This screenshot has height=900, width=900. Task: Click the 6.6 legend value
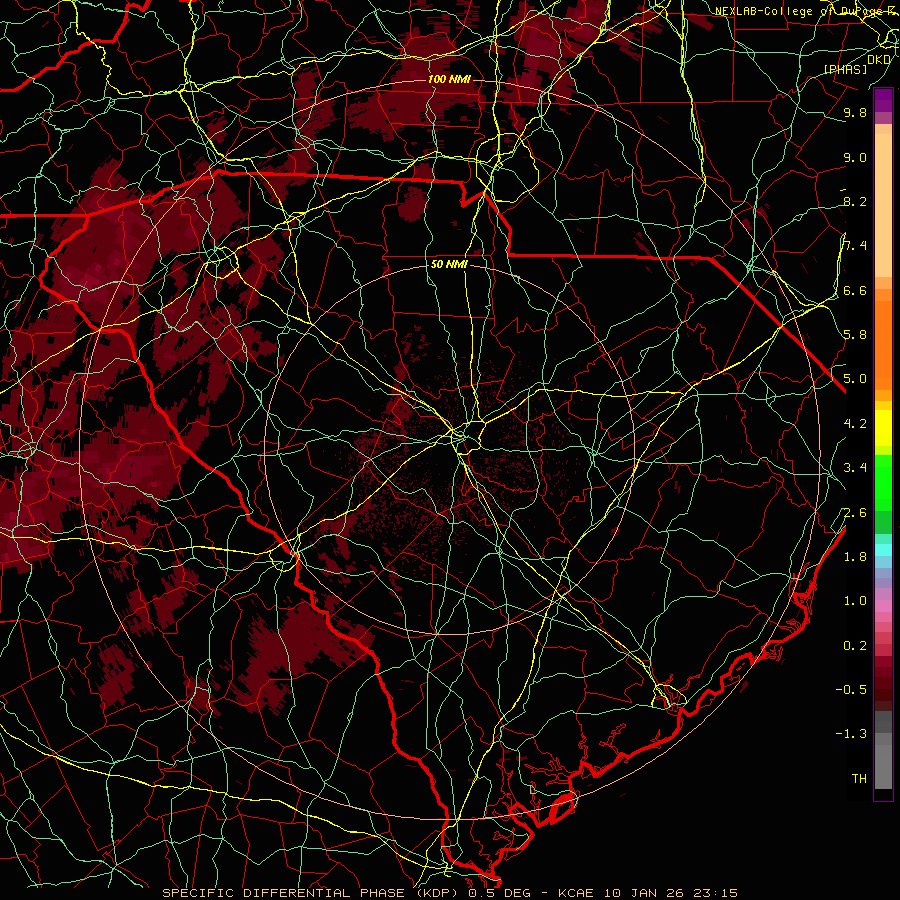click(855, 290)
